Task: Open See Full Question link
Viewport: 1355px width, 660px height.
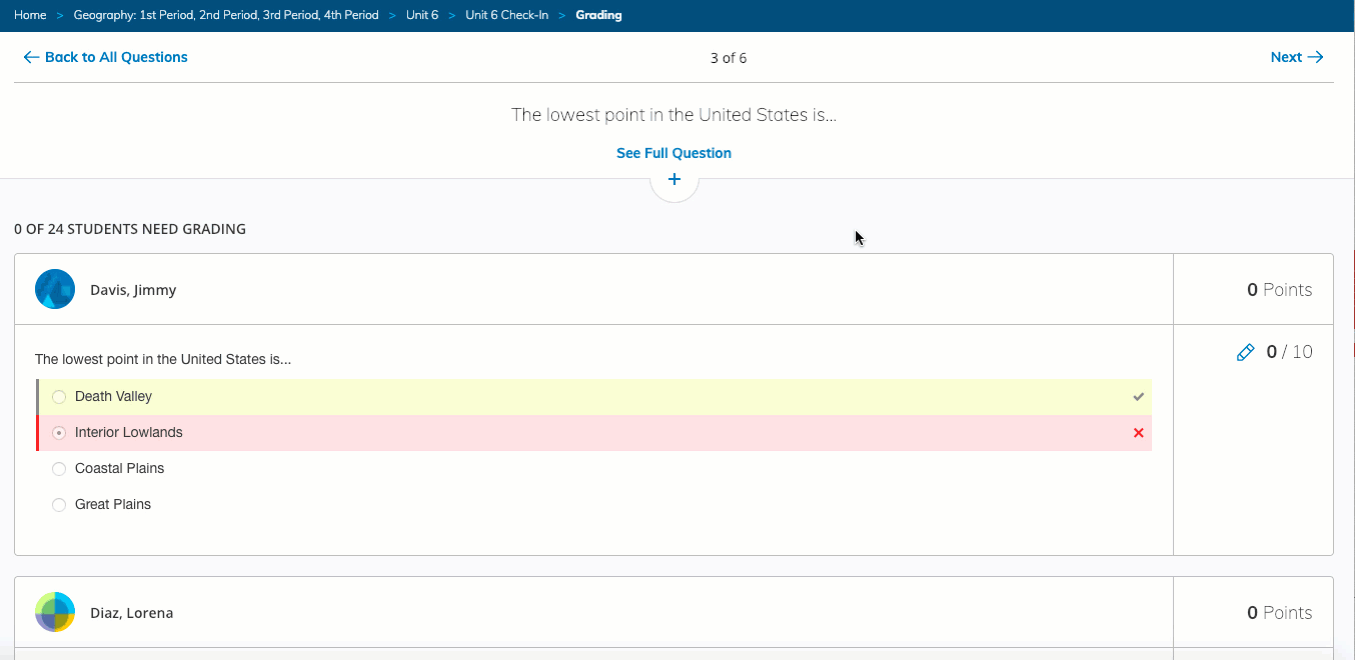Action: 674,153
